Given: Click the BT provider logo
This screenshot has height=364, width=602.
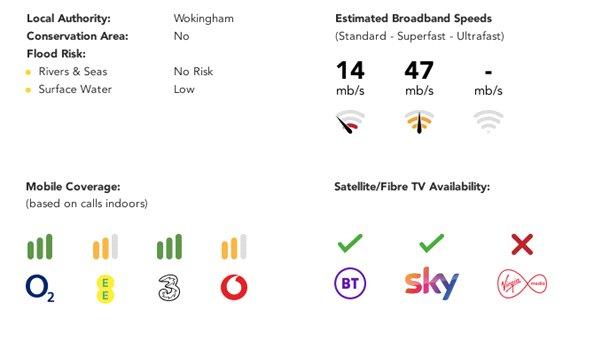Looking at the screenshot, I should (350, 283).
